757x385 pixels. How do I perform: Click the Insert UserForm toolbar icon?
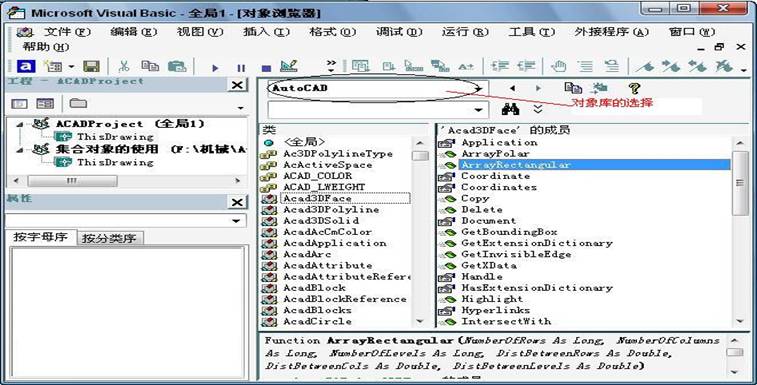(x=53, y=66)
